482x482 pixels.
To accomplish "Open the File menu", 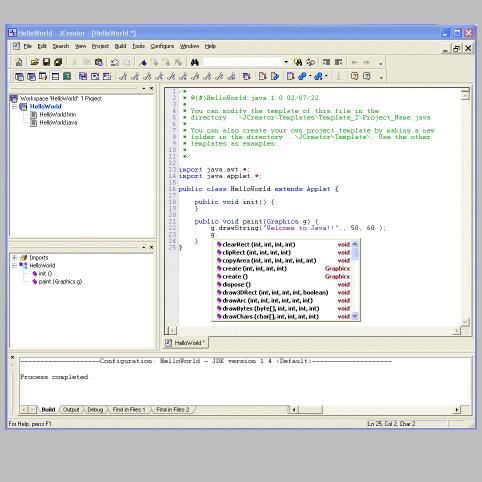I will pyautogui.click(x=28, y=46).
